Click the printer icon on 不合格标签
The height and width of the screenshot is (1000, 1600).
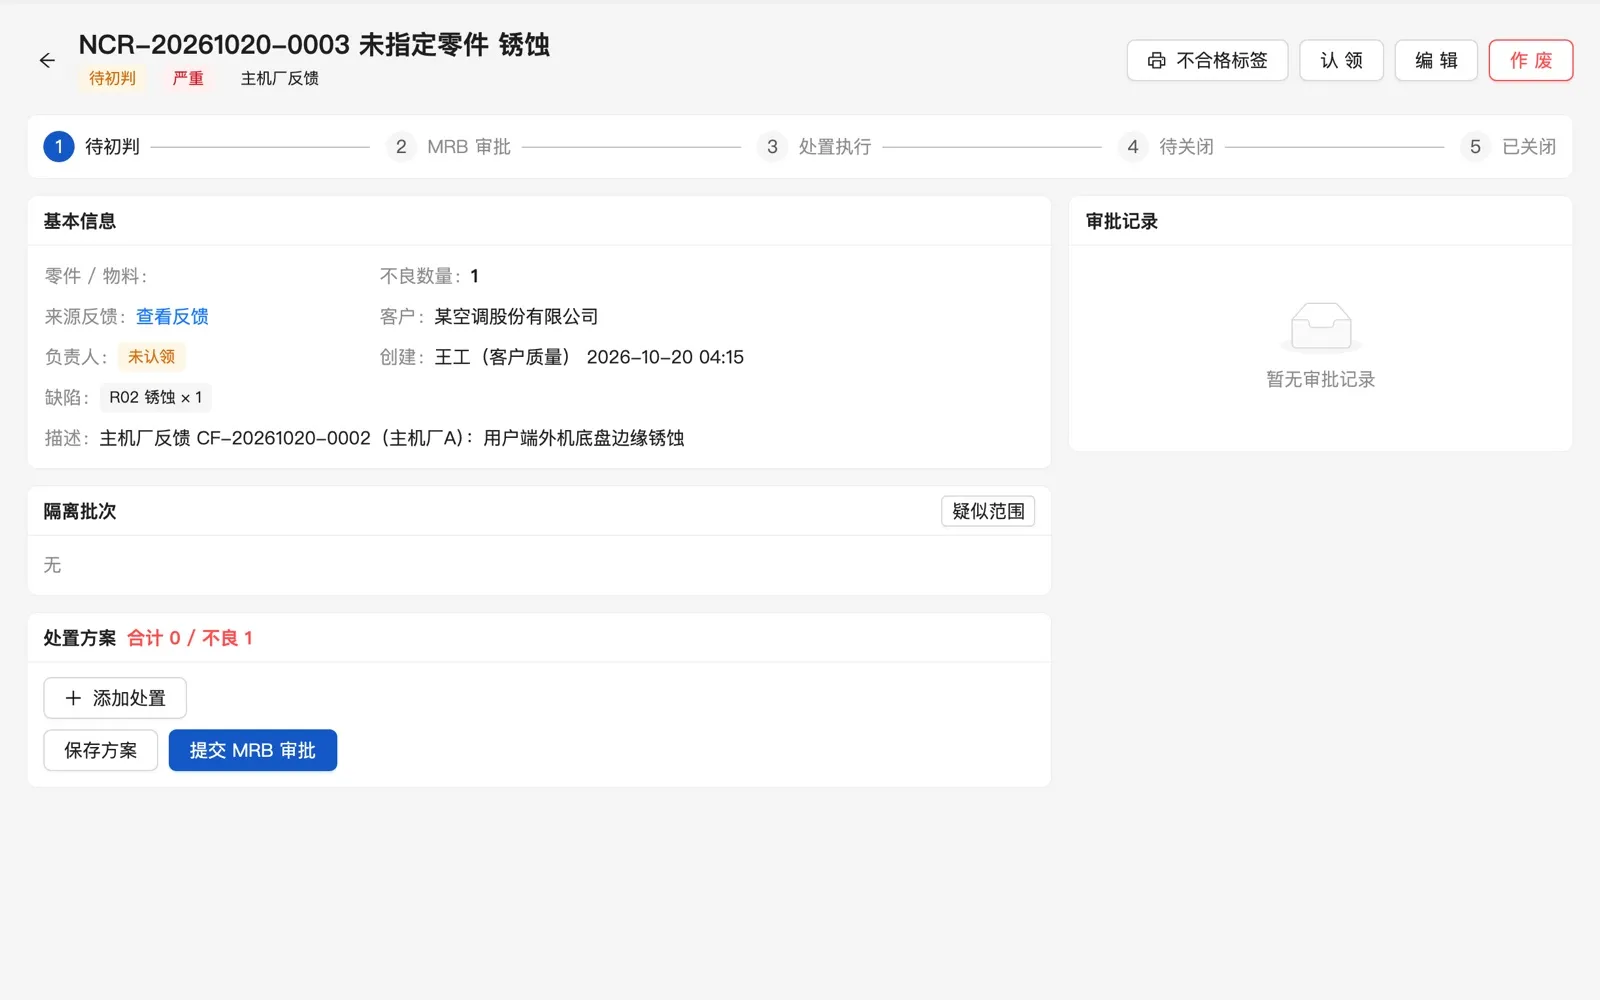coord(1156,61)
